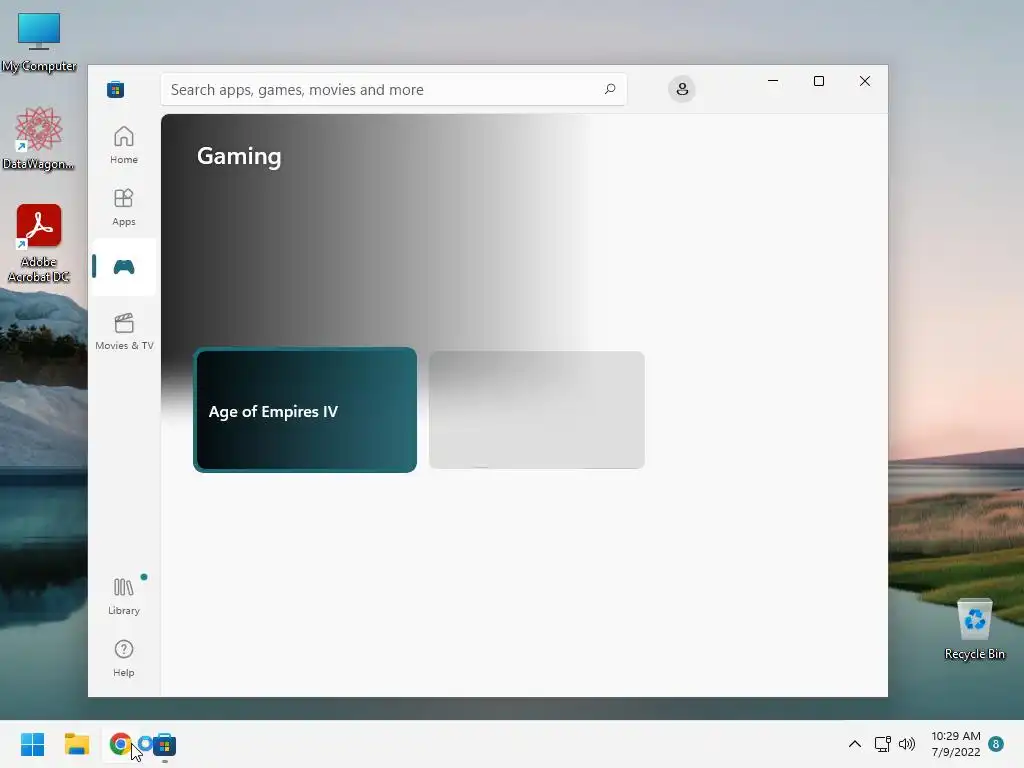Go to the Apps section

tap(123, 207)
